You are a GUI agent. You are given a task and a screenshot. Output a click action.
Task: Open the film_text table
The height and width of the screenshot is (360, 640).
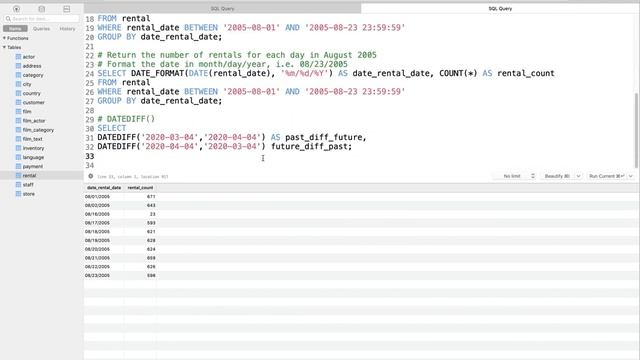tap(32, 139)
